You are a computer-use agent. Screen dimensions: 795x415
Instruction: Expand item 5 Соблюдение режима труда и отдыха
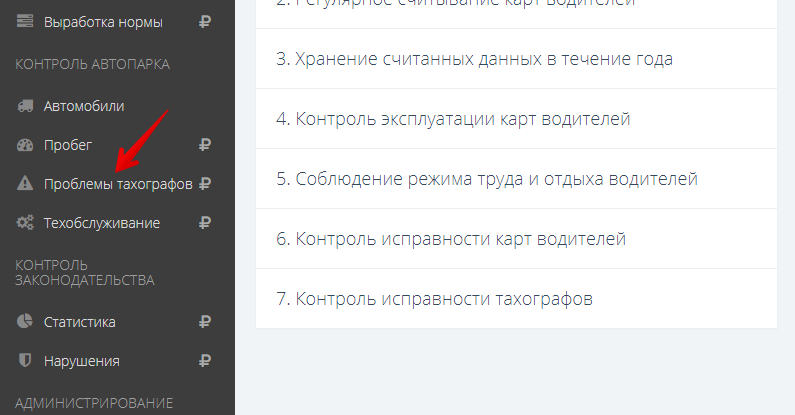pos(516,178)
